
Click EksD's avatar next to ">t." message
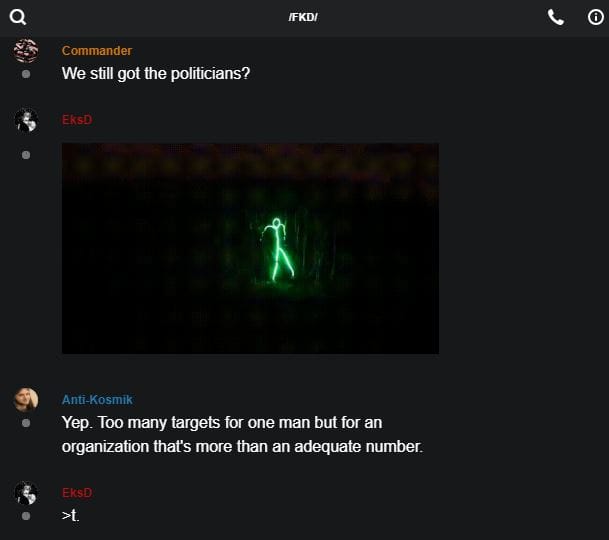pos(26,493)
